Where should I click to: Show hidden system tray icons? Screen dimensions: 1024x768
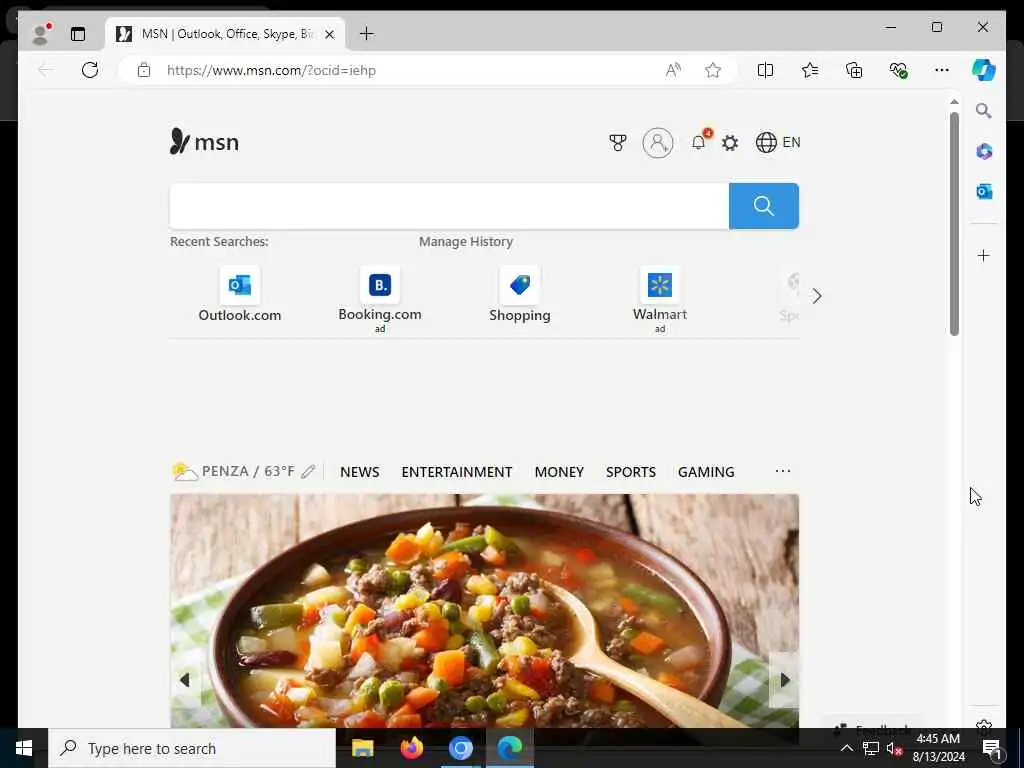[x=846, y=748]
